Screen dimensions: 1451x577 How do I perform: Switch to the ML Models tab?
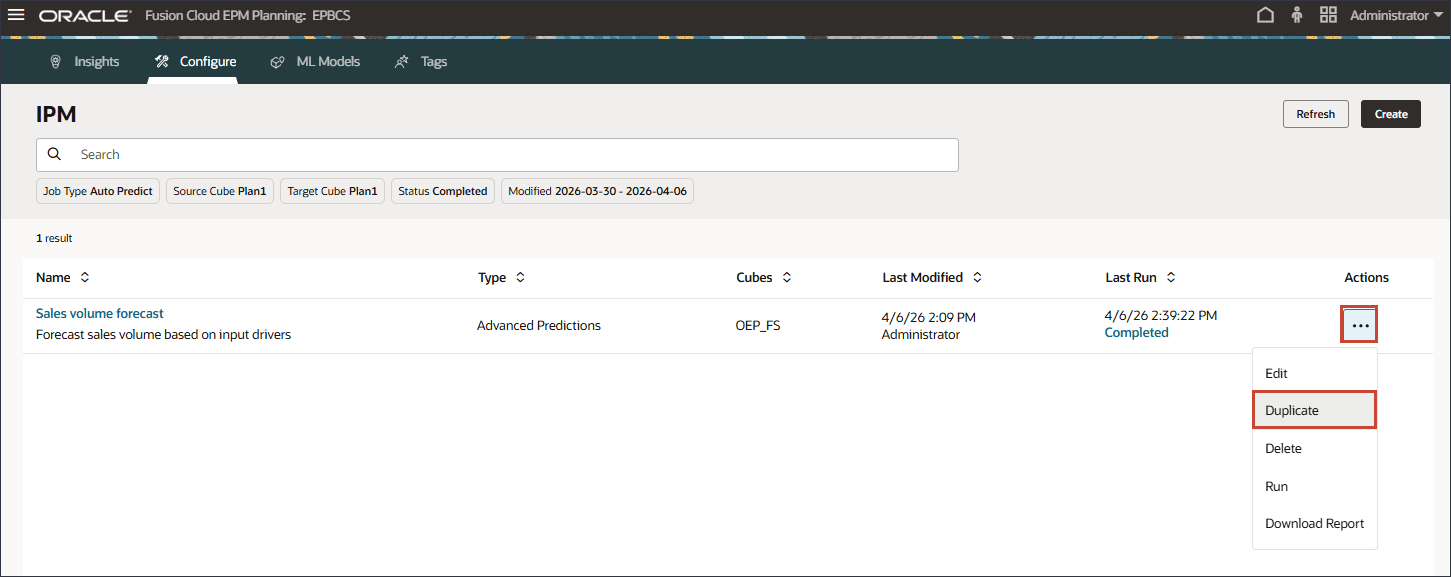[x=314, y=62]
